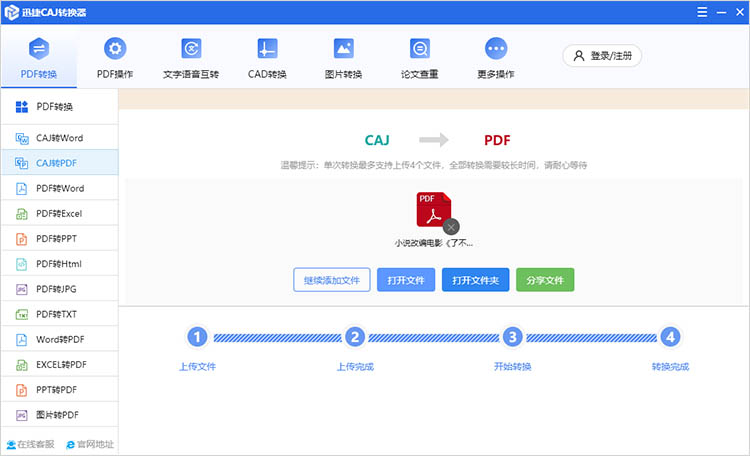This screenshot has width=750, height=456.
Task: Click the hamburger menu icon in title bar
Action: [x=702, y=12]
